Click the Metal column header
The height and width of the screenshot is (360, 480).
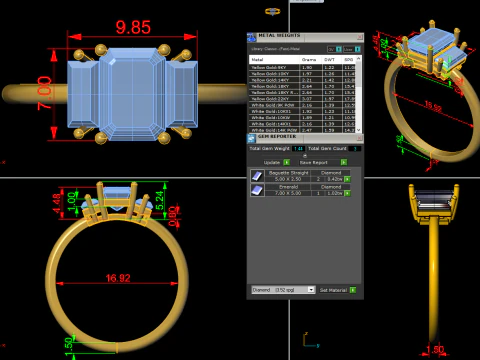point(274,60)
